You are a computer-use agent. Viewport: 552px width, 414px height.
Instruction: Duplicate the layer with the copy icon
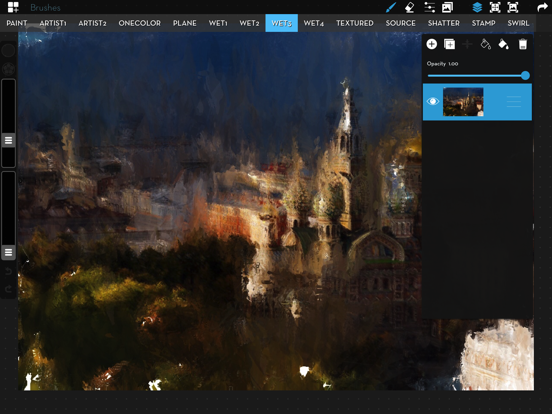point(449,44)
